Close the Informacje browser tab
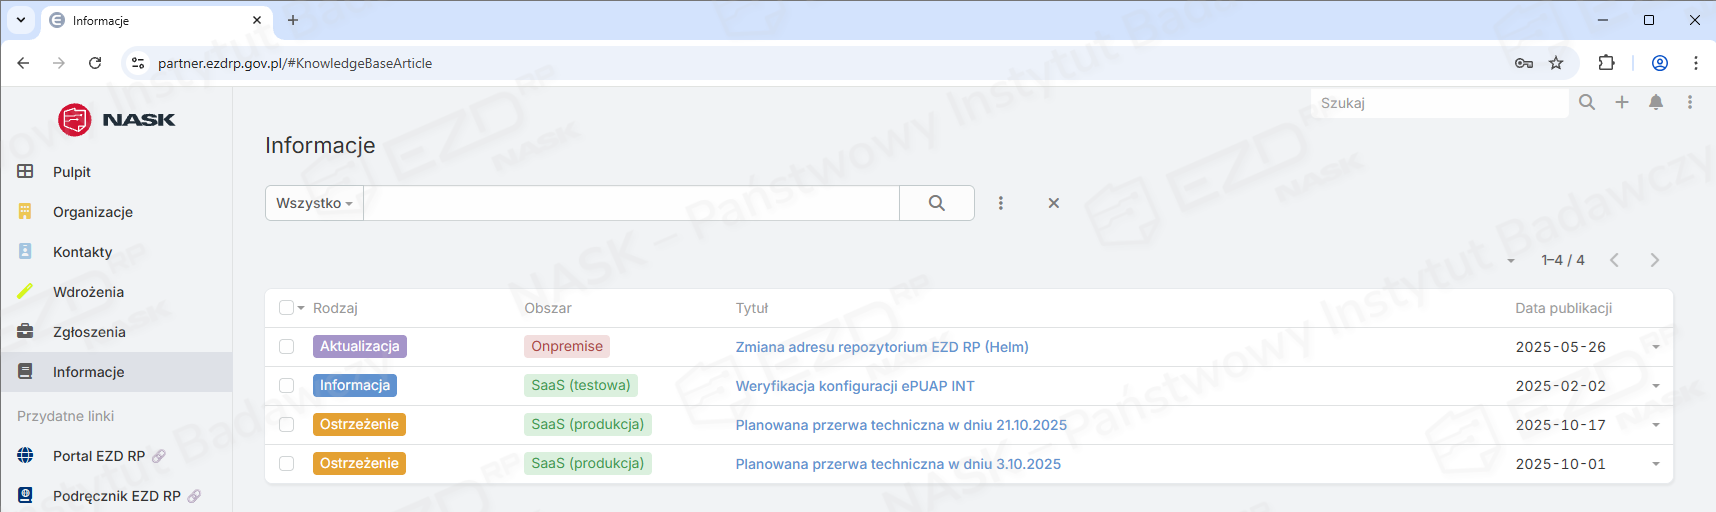This screenshot has width=1716, height=512. tap(257, 20)
